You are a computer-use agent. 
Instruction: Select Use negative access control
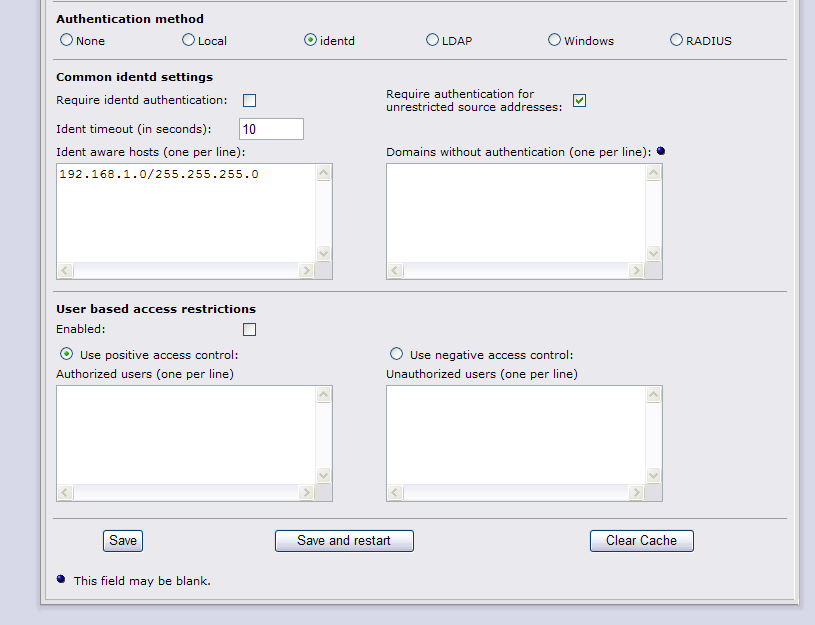(x=396, y=354)
